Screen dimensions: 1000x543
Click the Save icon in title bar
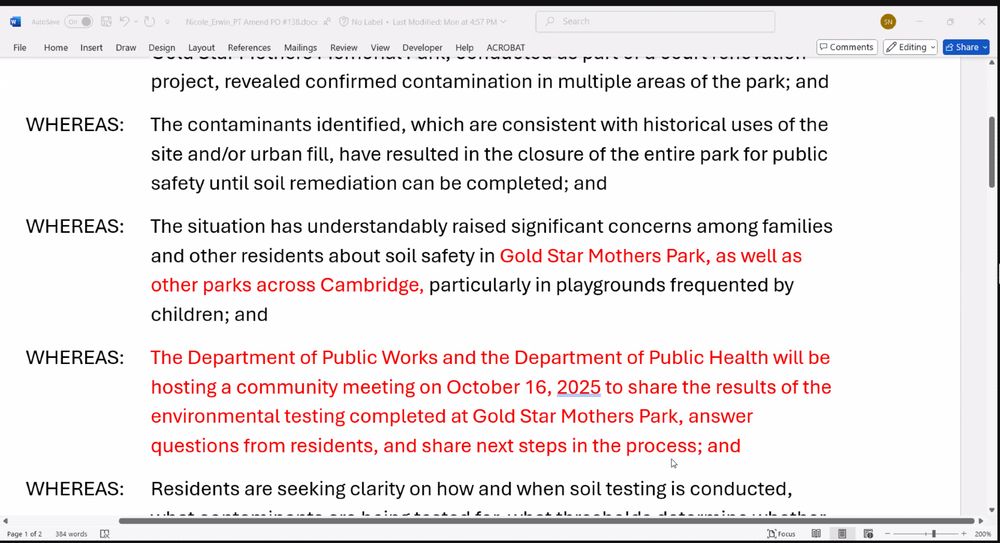click(x=107, y=22)
